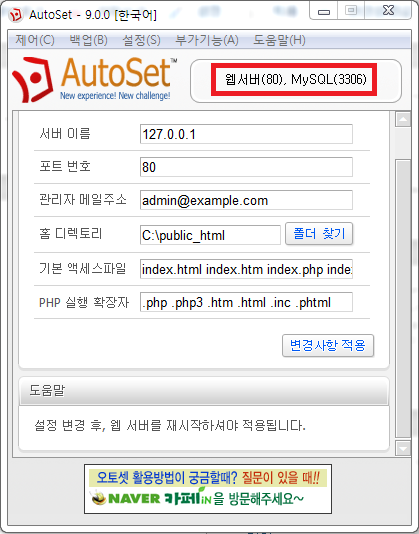The width and height of the screenshot is (419, 534).
Task: Click the 폴더 찾기 button
Action: click(319, 234)
